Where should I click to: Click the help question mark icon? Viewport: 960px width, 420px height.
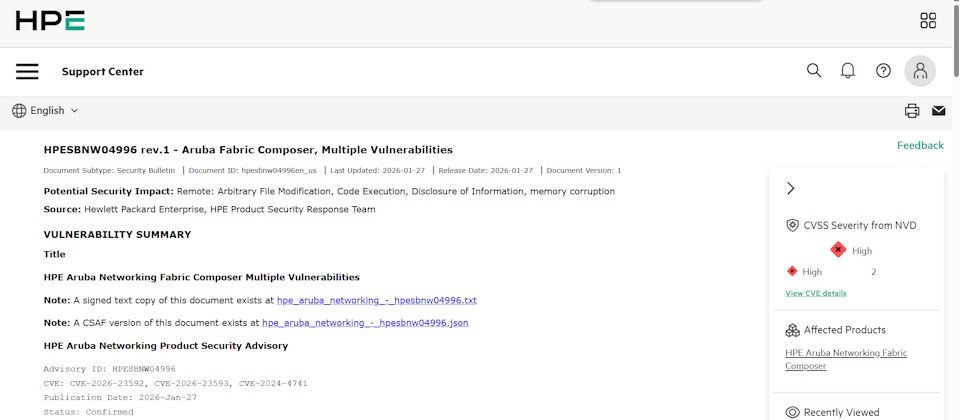pos(883,71)
